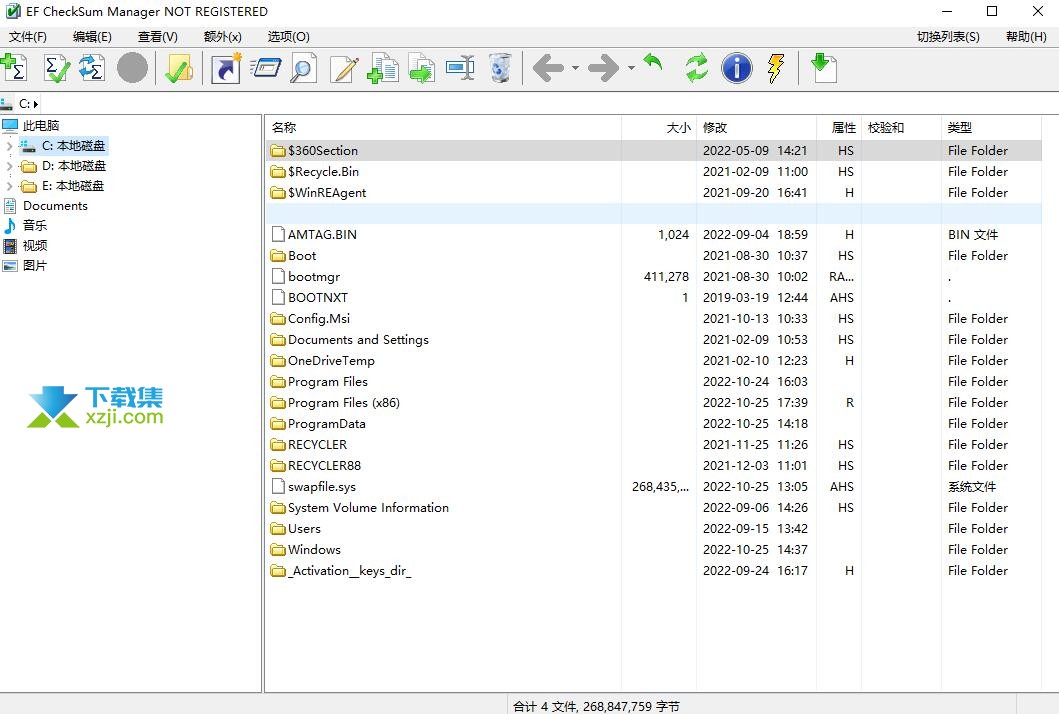Click the run window icon with speed lines
1059x714 pixels.
(x=265, y=68)
